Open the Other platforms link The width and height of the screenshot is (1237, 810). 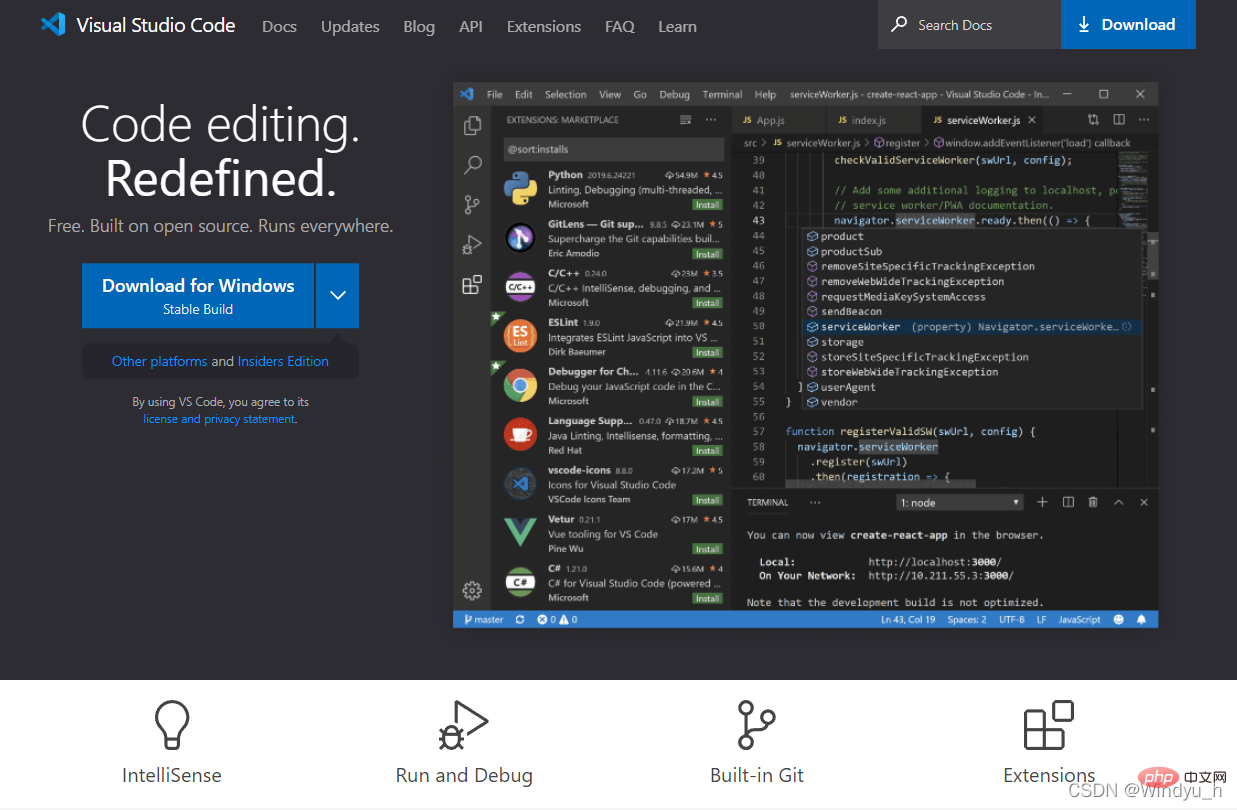pyautogui.click(x=160, y=361)
